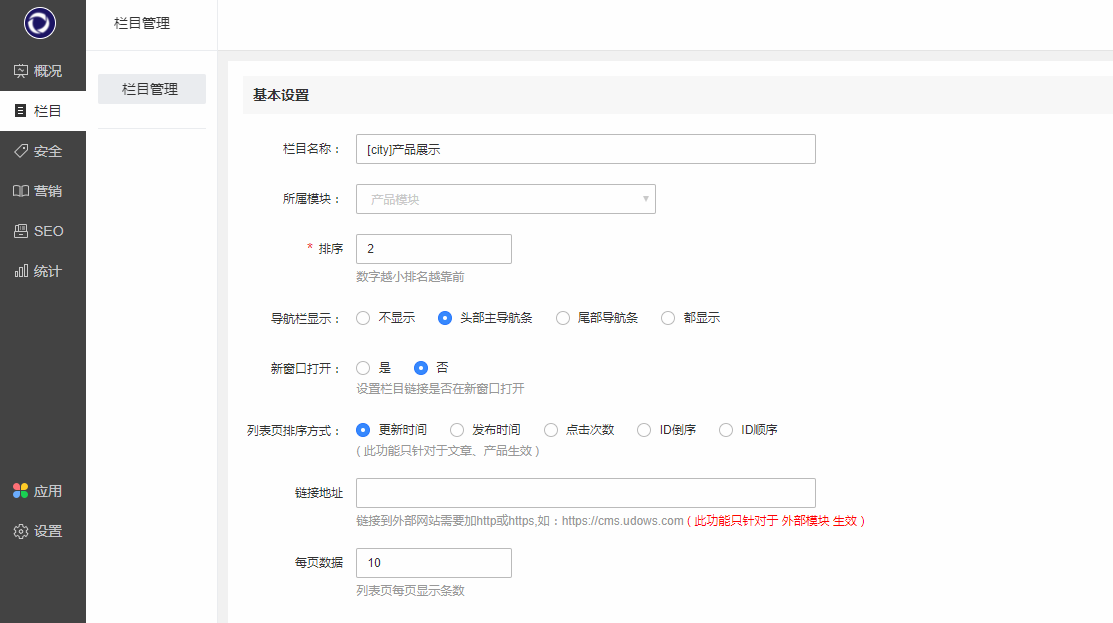Open the 概况 menu item
The image size is (1113, 623).
[x=43, y=71]
